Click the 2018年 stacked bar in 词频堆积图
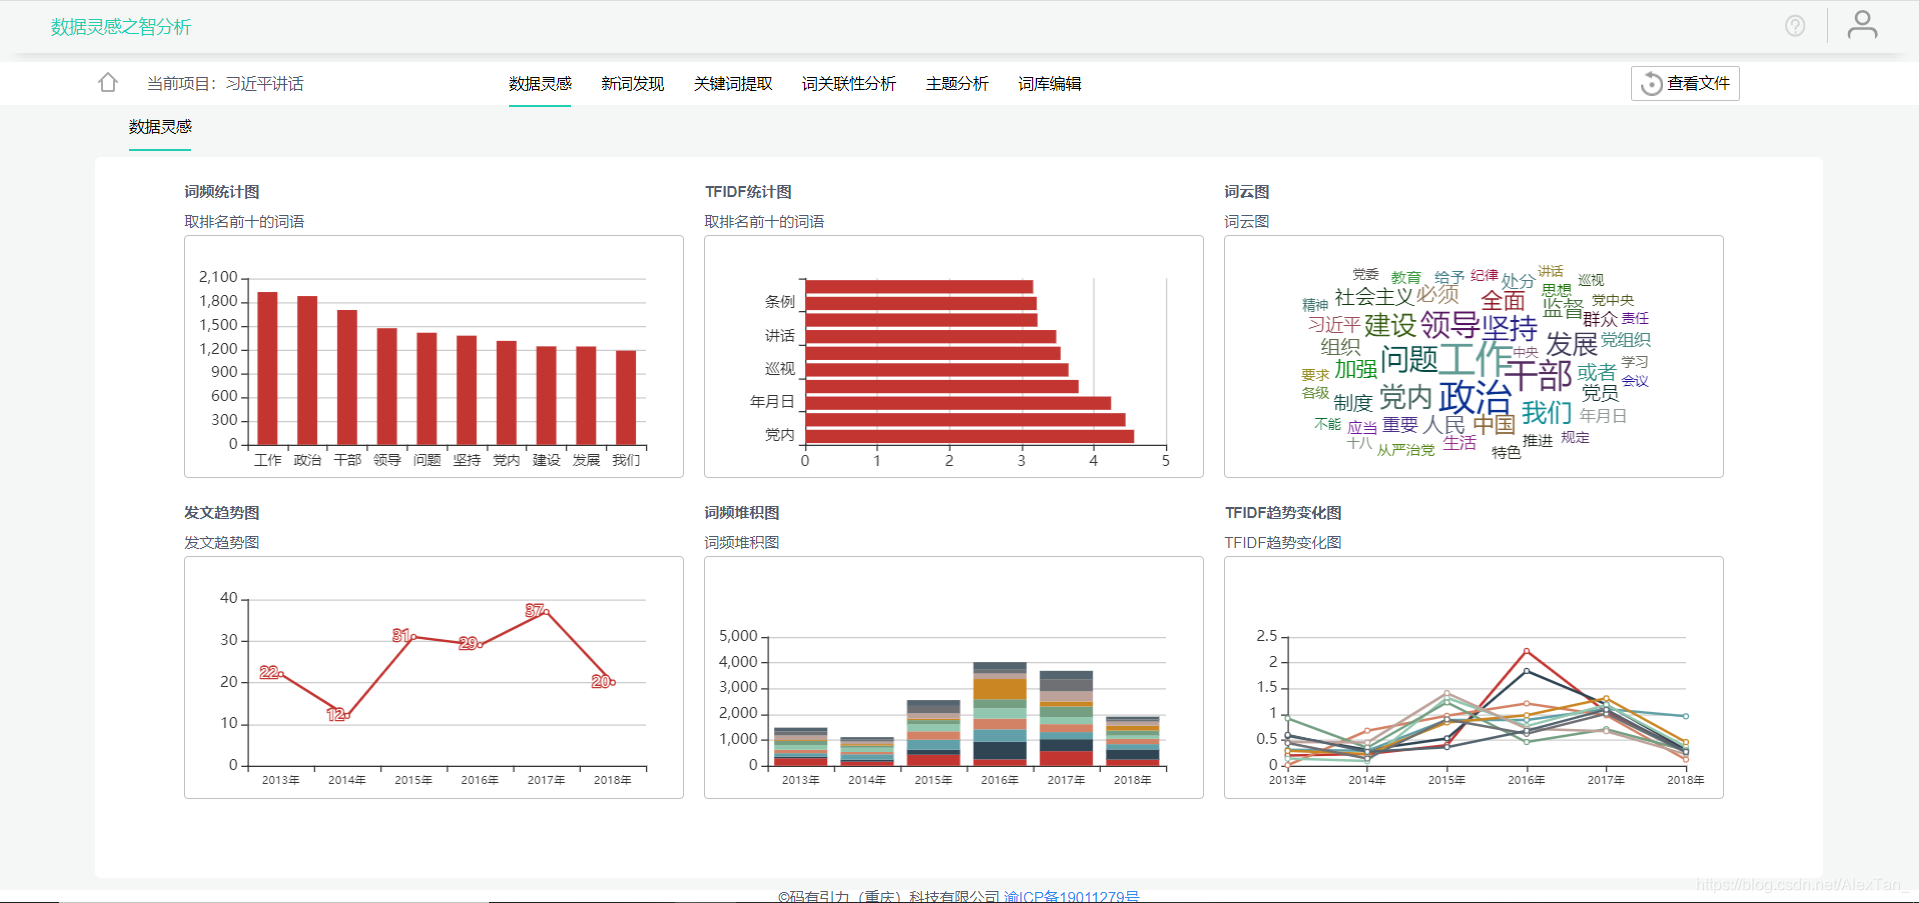 pyautogui.click(x=1132, y=741)
